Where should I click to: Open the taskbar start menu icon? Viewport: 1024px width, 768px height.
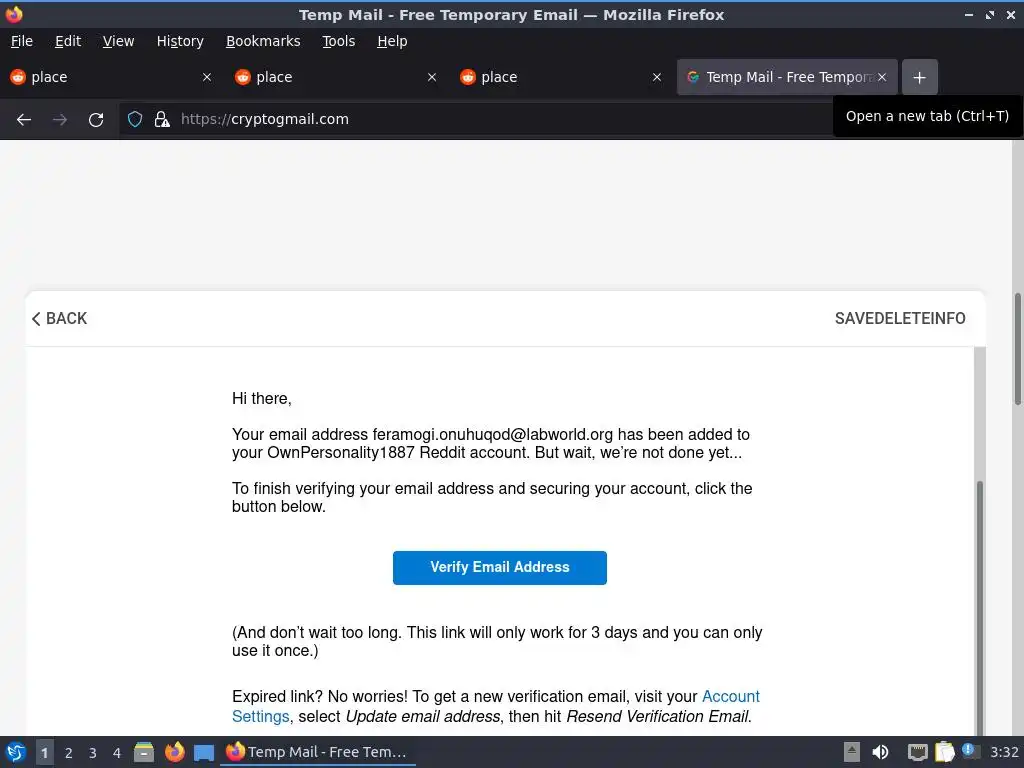pos(15,752)
